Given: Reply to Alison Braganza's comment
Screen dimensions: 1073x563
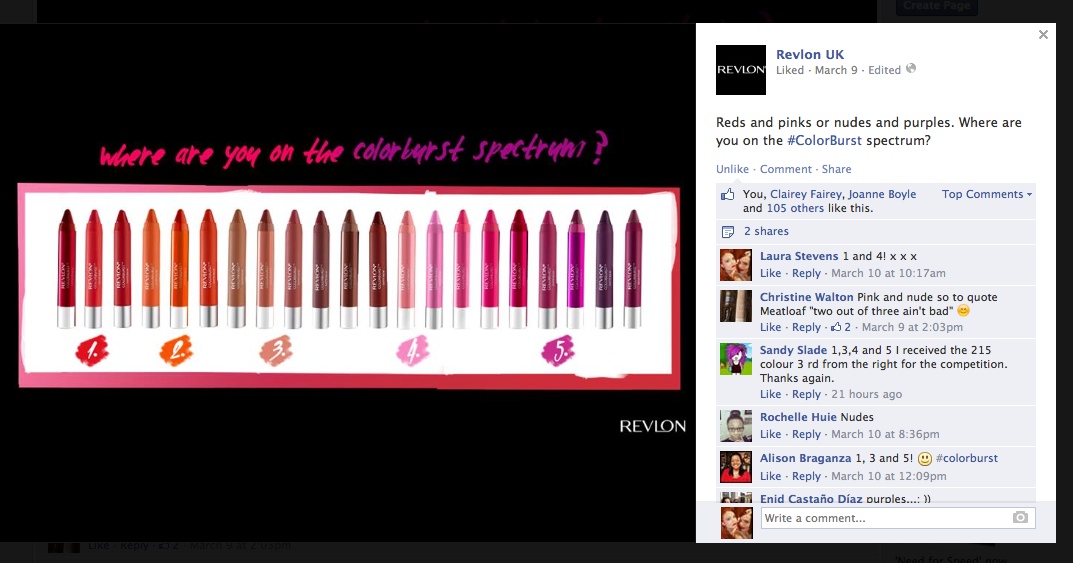Looking at the screenshot, I should 806,475.
